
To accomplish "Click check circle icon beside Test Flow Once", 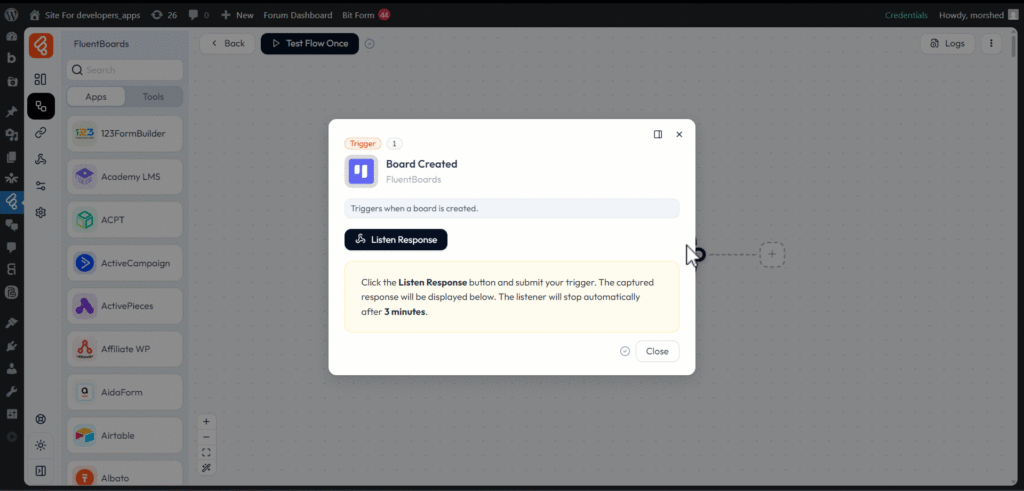I will click(370, 44).
